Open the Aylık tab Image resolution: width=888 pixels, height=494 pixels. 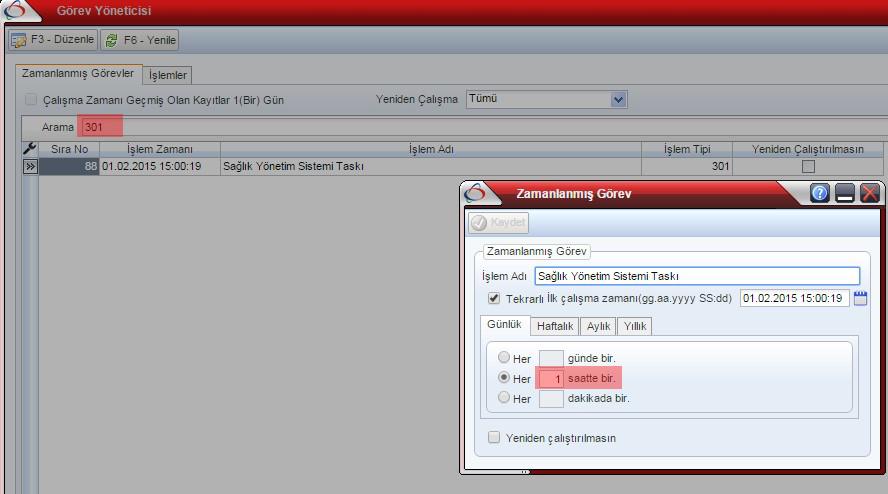coord(598,326)
